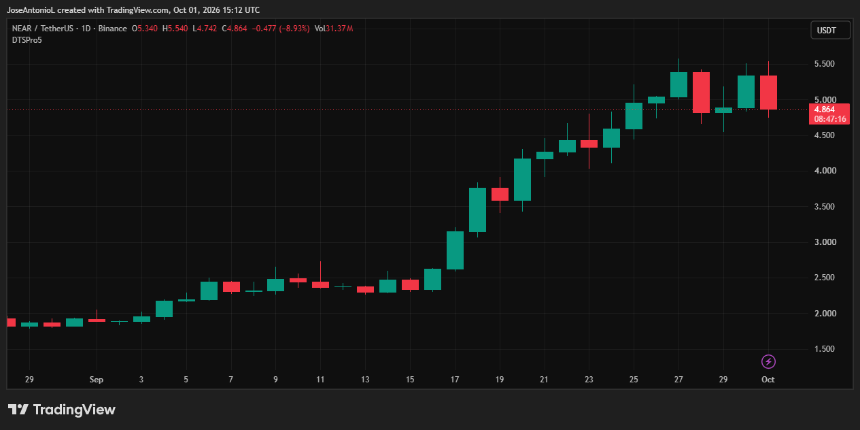This screenshot has height=430, width=860.
Task: Click the 4.000 price axis label
Action: [x=825, y=171]
